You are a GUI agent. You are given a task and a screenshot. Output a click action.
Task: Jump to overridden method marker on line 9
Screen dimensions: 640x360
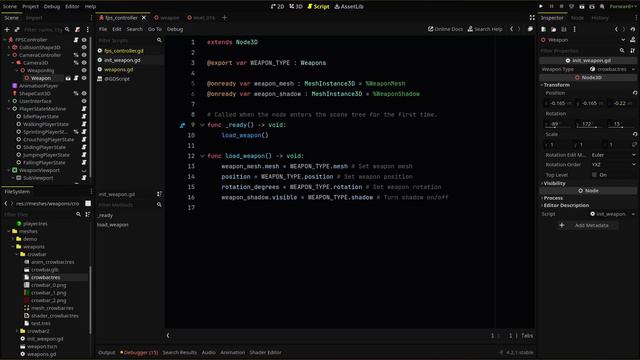click(182, 125)
